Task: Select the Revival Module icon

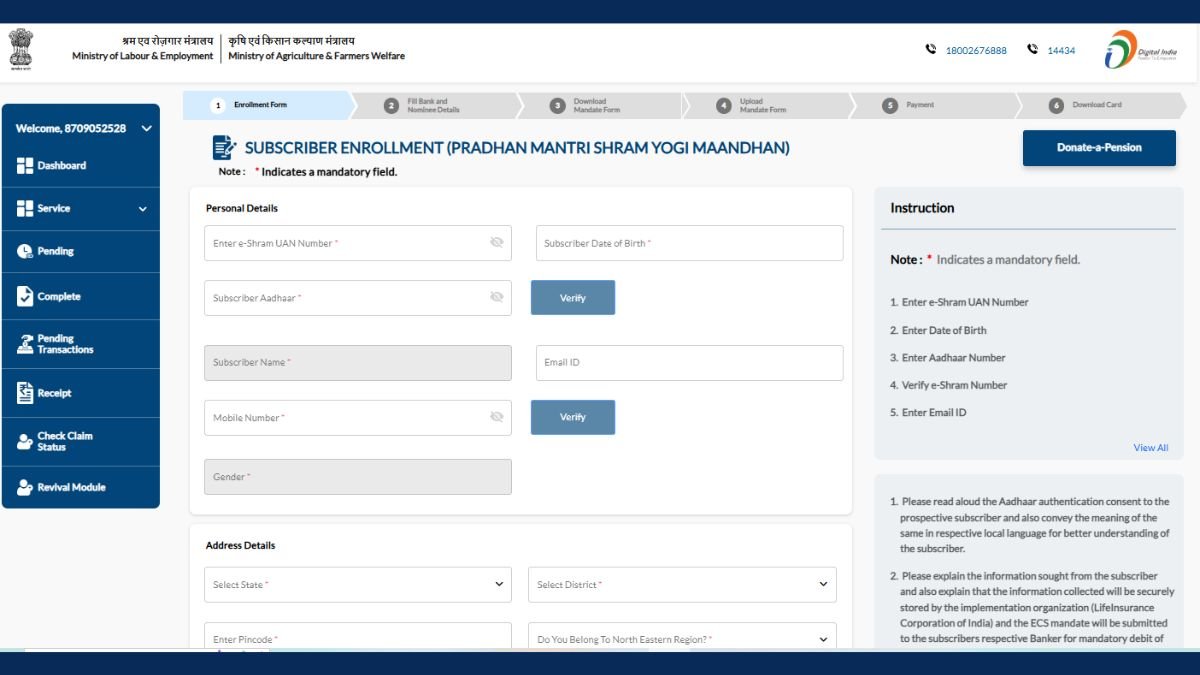Action: [25, 487]
